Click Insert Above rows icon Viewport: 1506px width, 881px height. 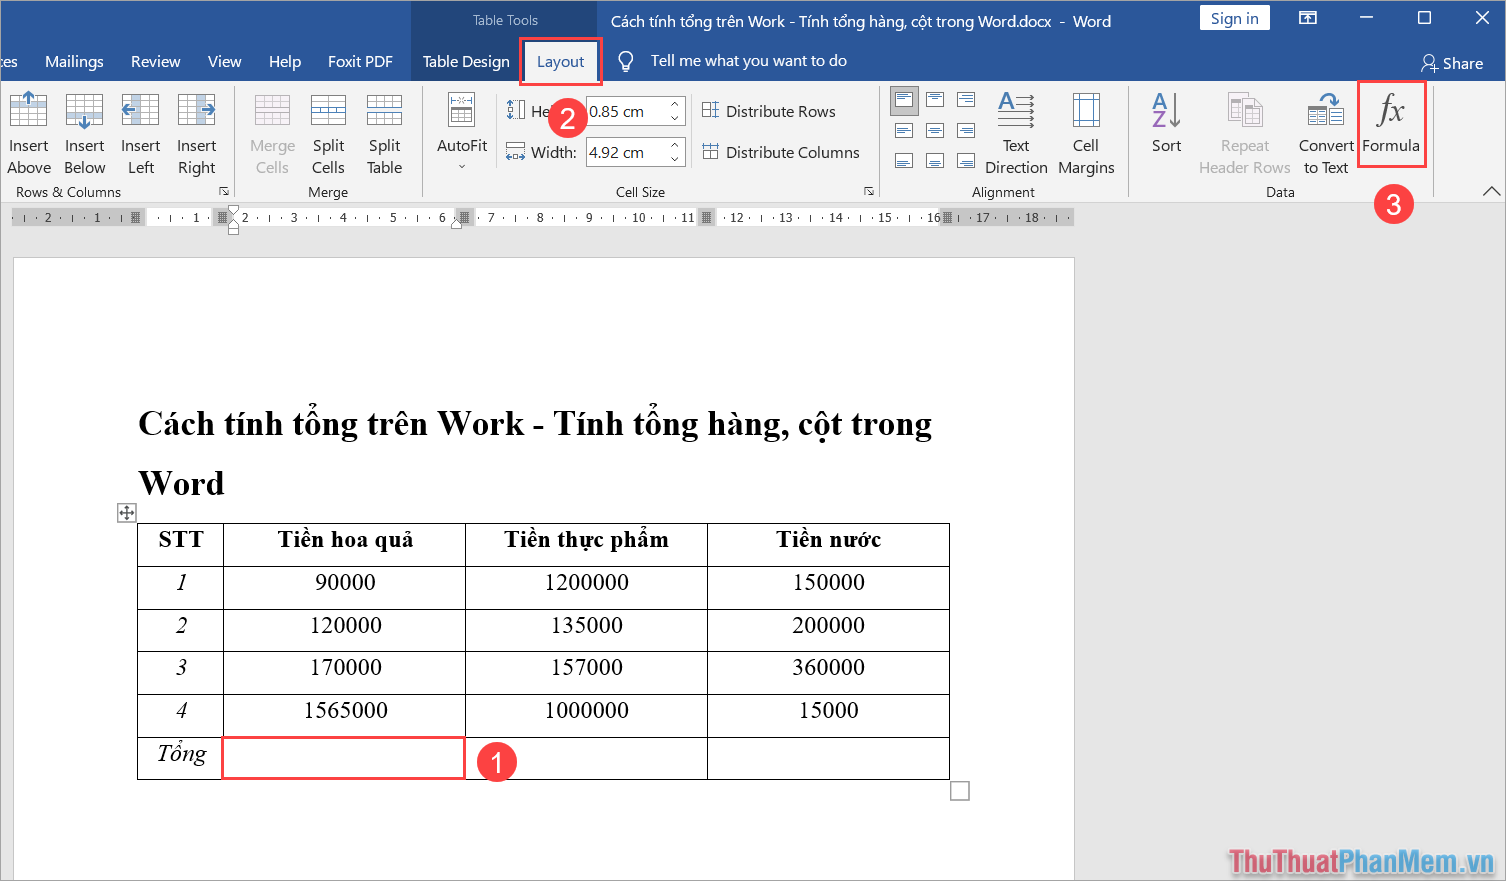point(28,110)
